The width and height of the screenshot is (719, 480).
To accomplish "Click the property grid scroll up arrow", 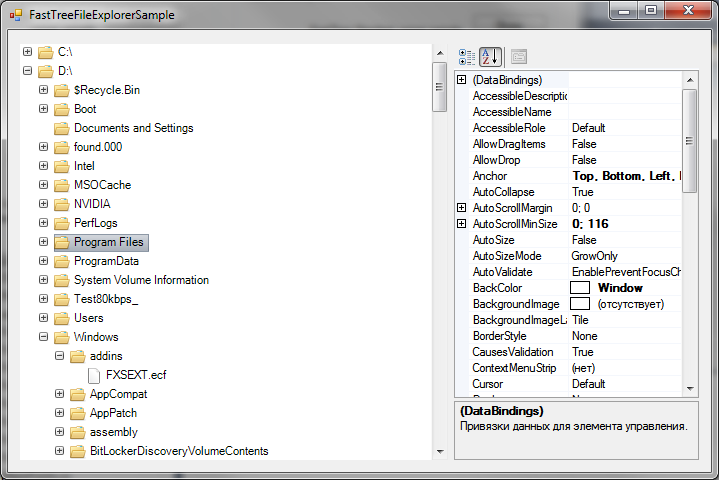I will [x=690, y=80].
